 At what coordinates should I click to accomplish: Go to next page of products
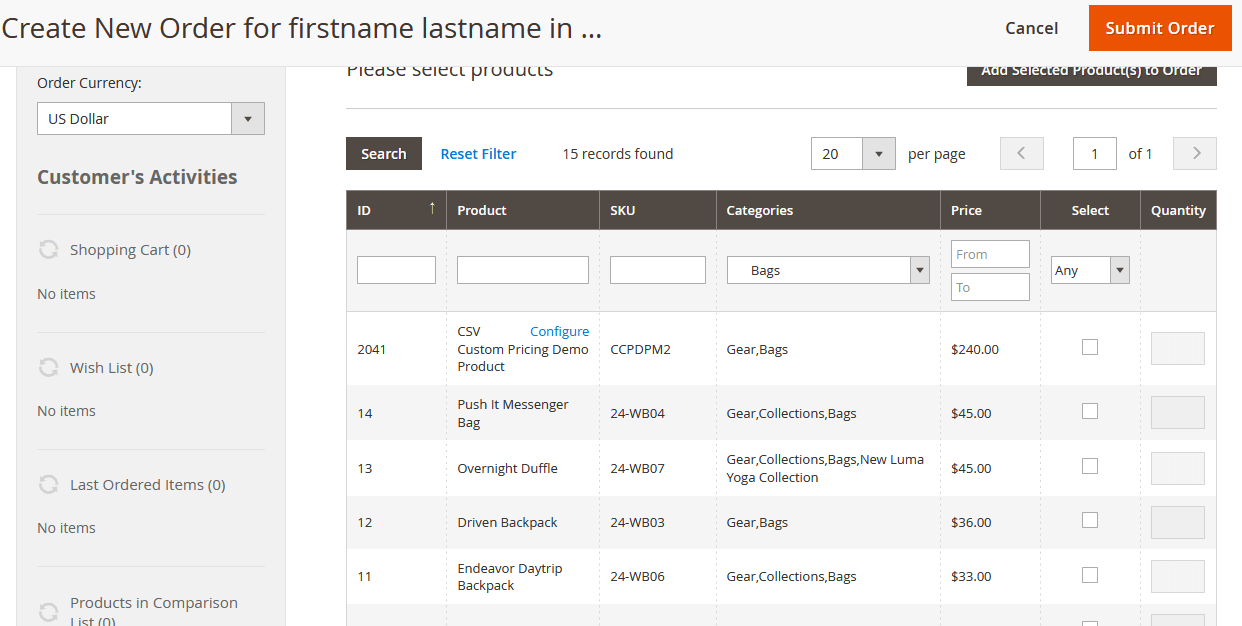[x=1194, y=153]
